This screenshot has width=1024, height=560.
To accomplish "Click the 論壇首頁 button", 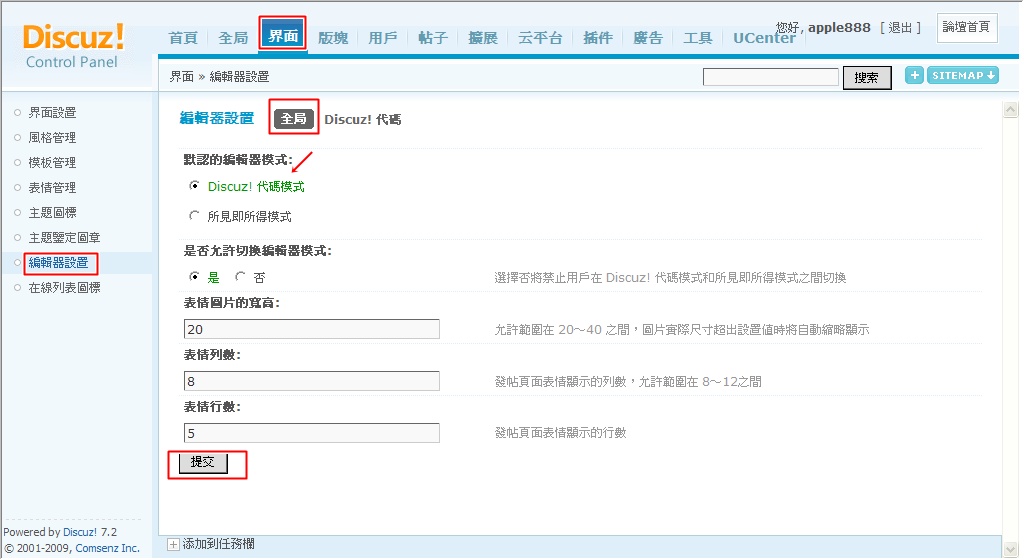I will (967, 27).
